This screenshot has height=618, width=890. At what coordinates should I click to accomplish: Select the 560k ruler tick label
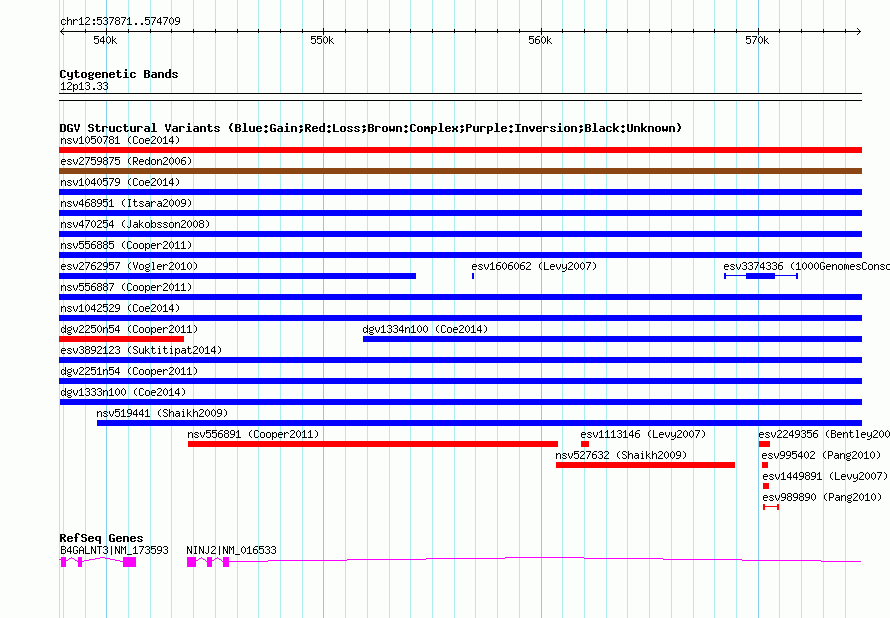[540, 40]
